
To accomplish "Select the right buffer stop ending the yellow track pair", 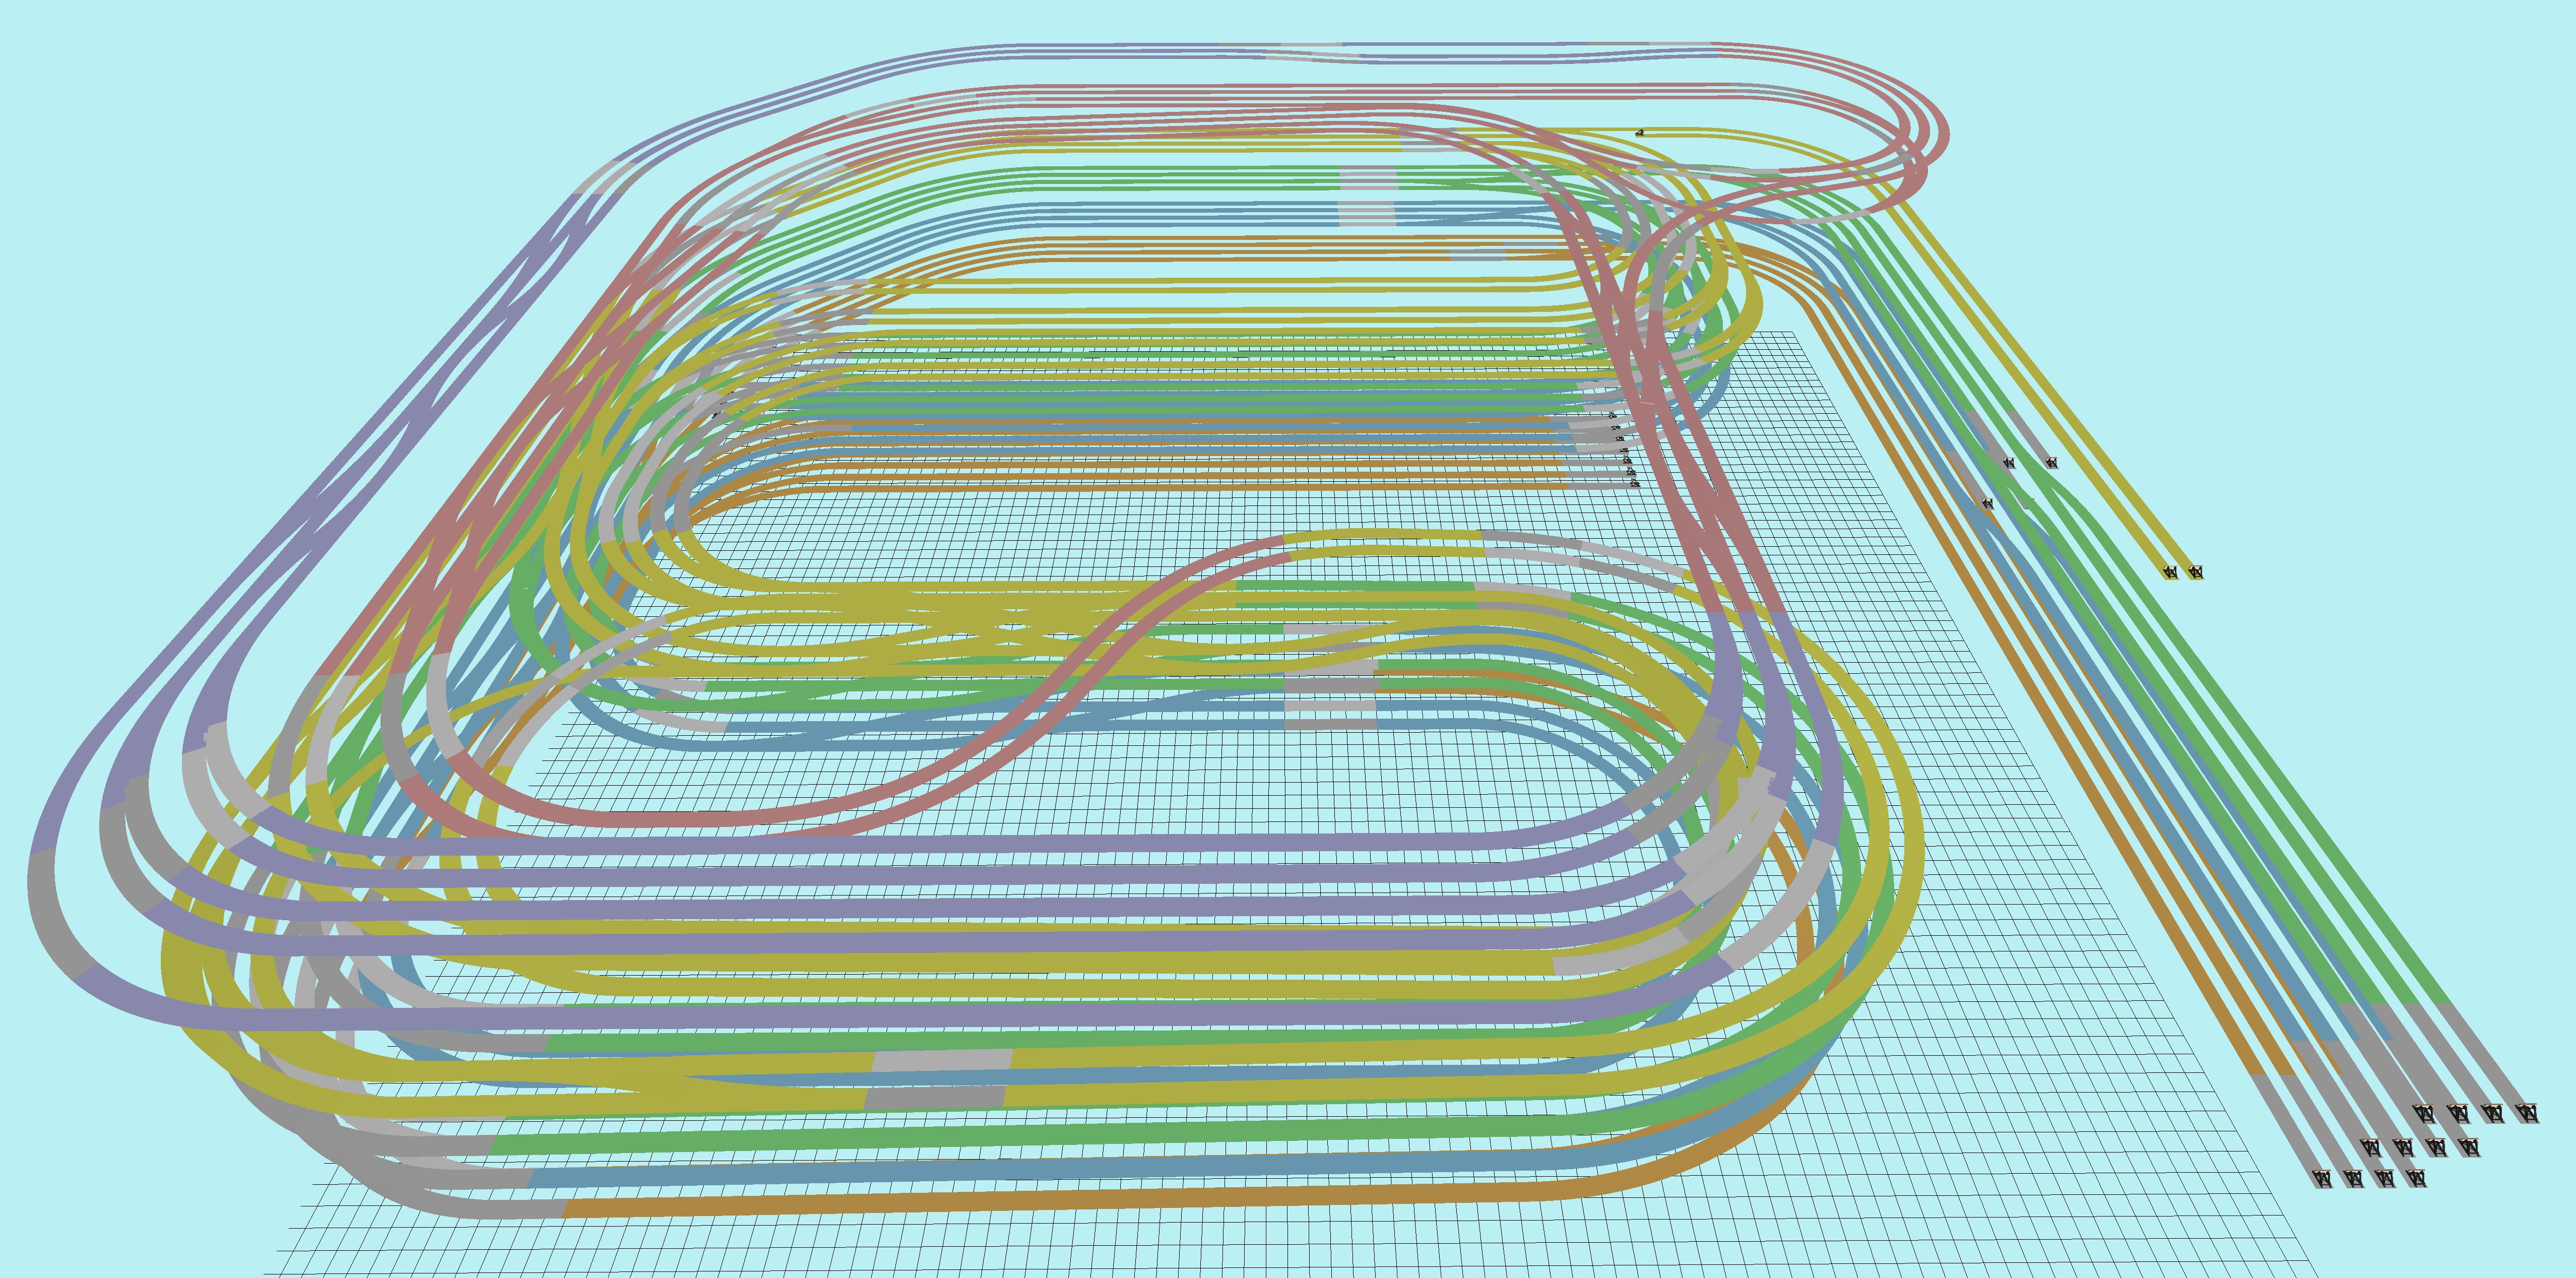I will pyautogui.click(x=2195, y=572).
